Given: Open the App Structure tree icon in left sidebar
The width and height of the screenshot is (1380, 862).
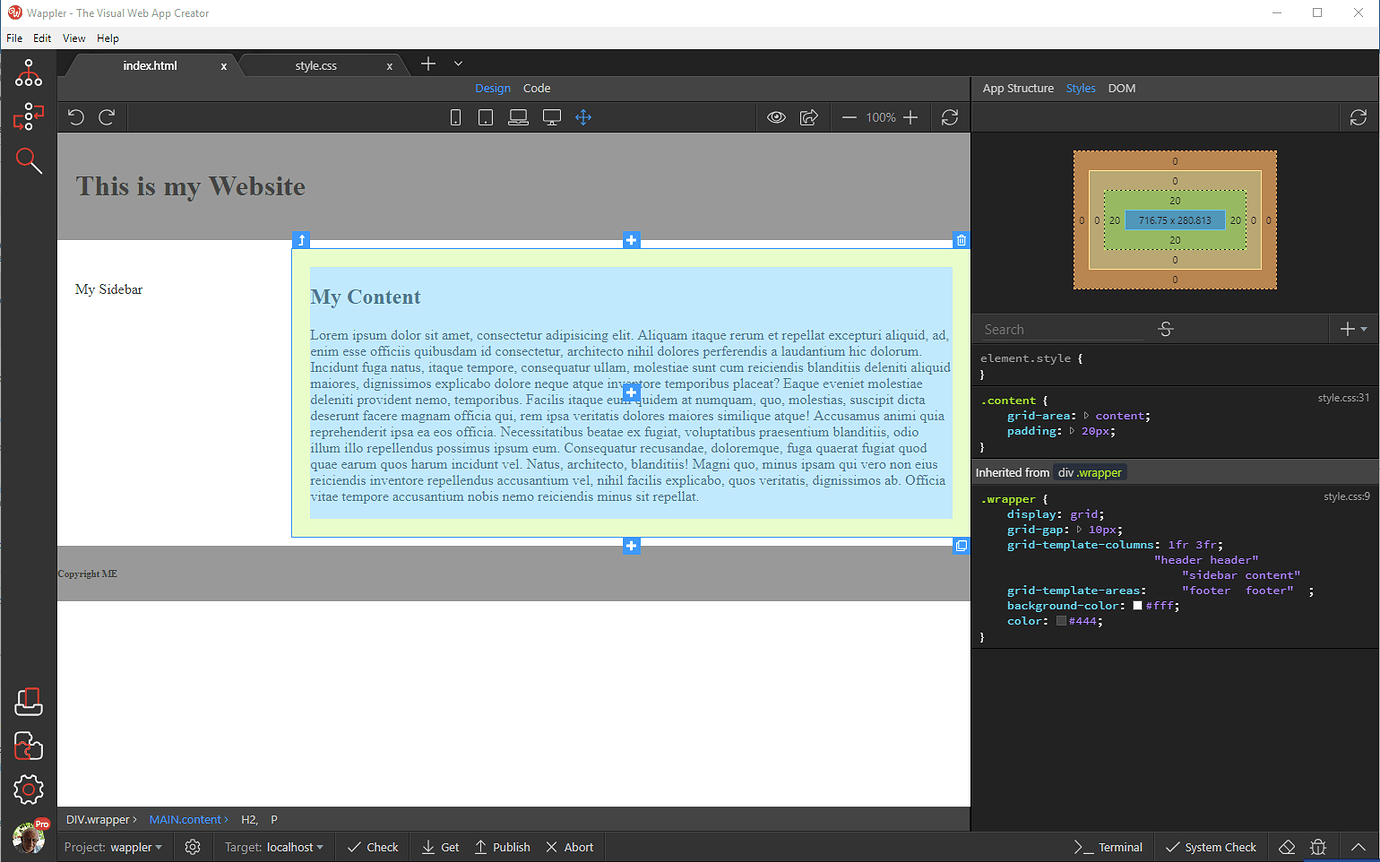Looking at the screenshot, I should point(28,72).
